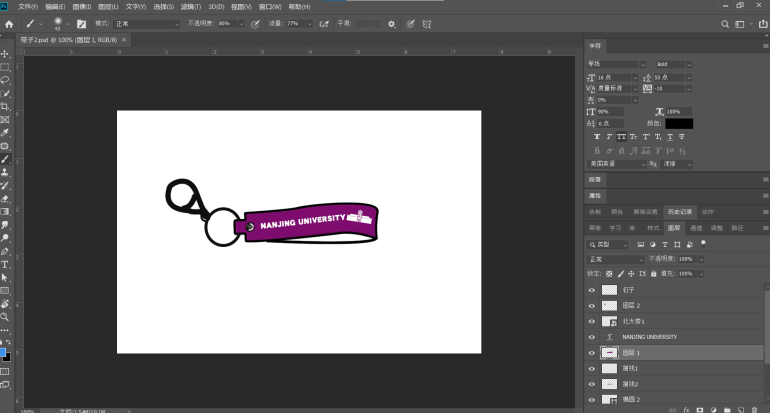Click the foreground color swatch
770x413 pixels.
click(2, 353)
